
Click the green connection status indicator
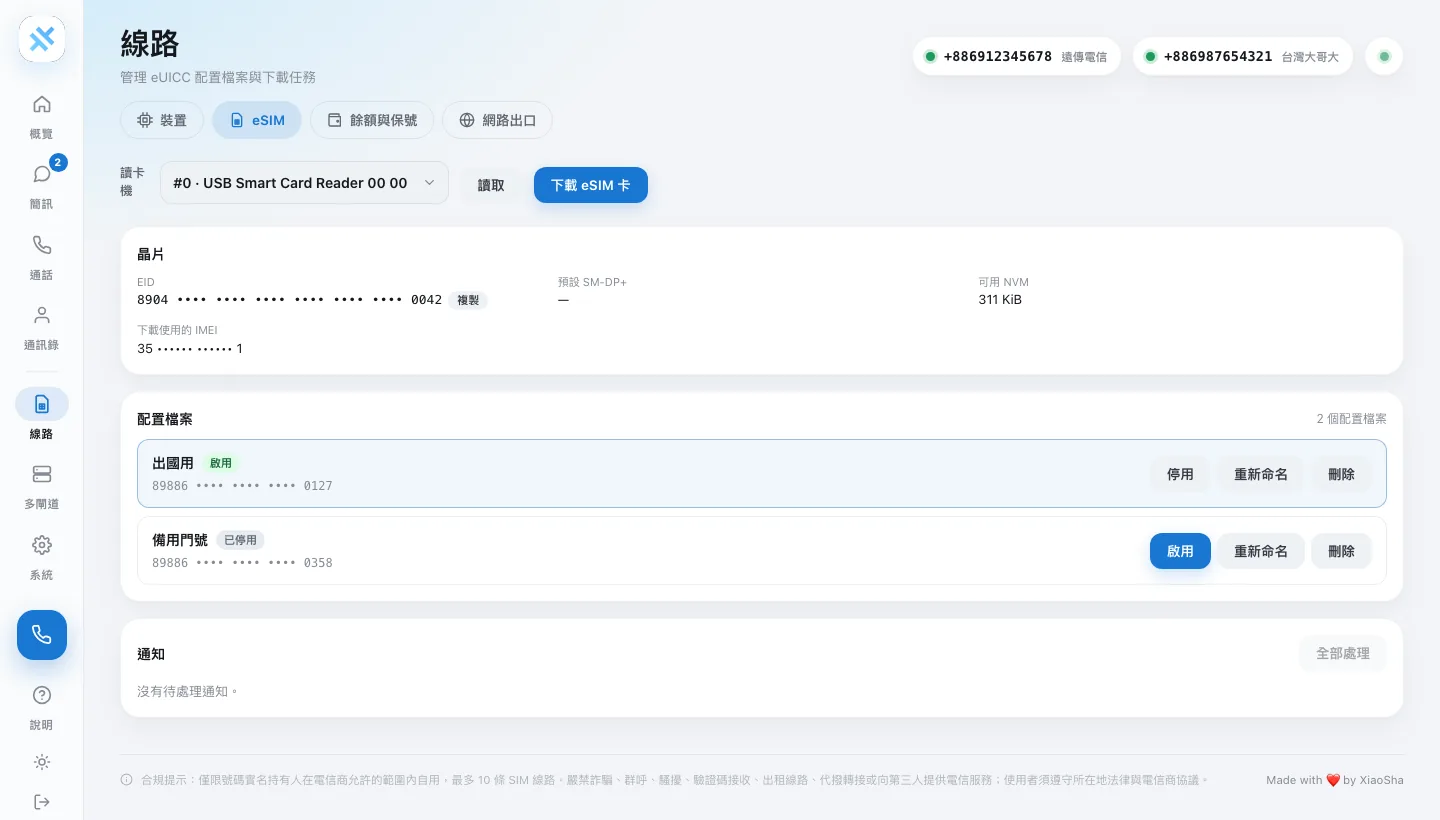pyautogui.click(x=1384, y=57)
